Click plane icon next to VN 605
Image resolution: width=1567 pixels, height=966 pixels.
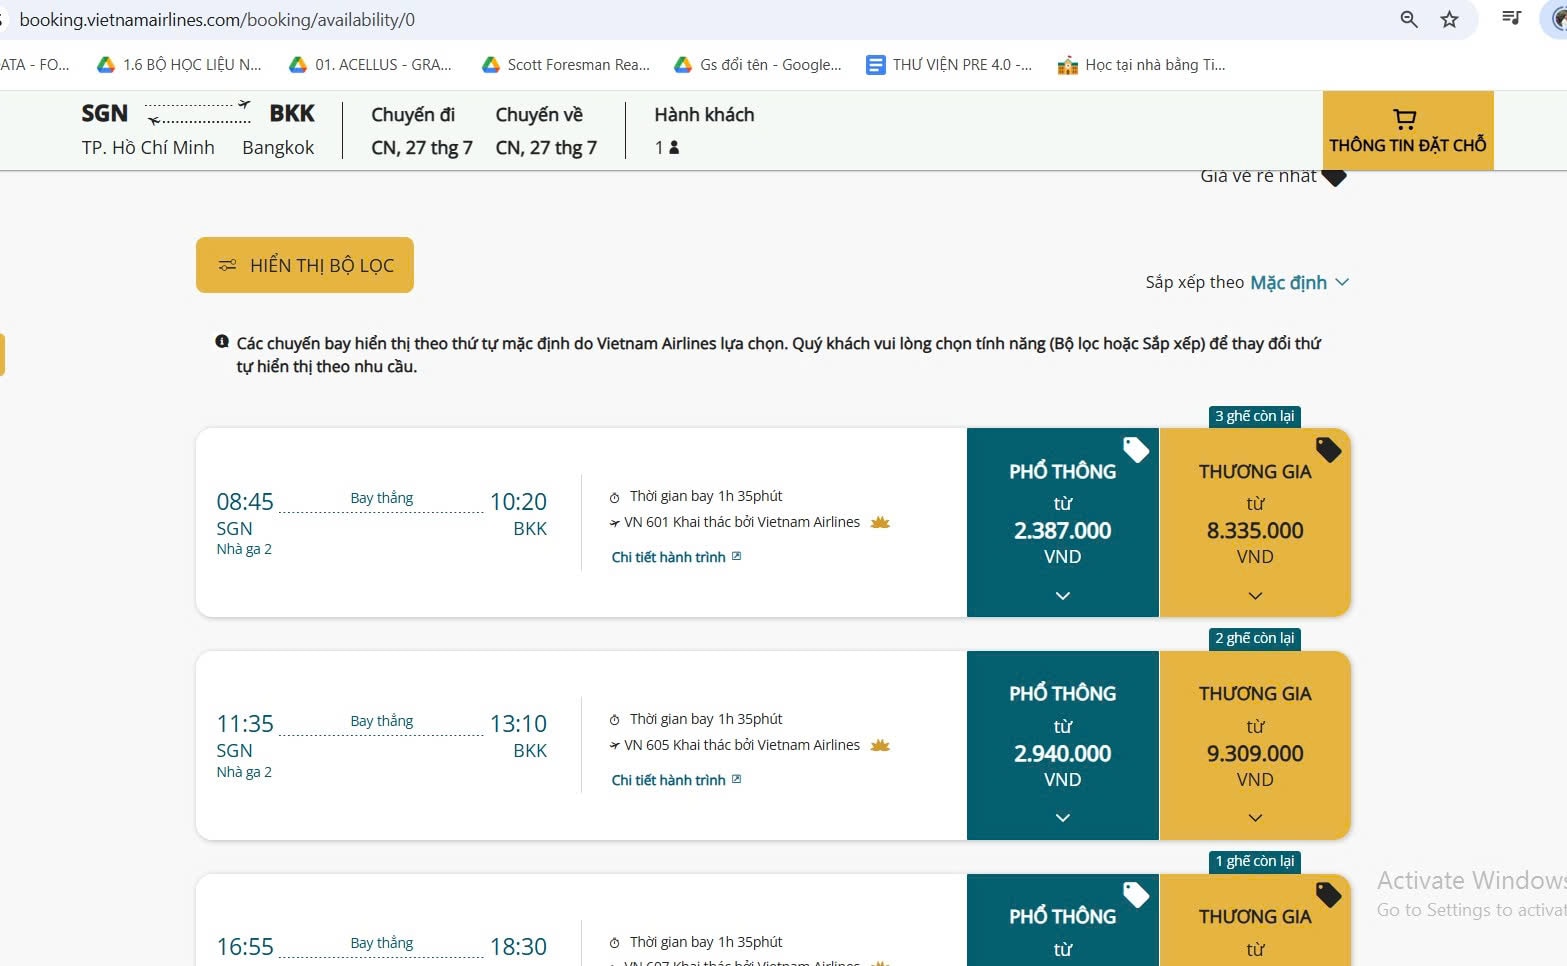(615, 746)
